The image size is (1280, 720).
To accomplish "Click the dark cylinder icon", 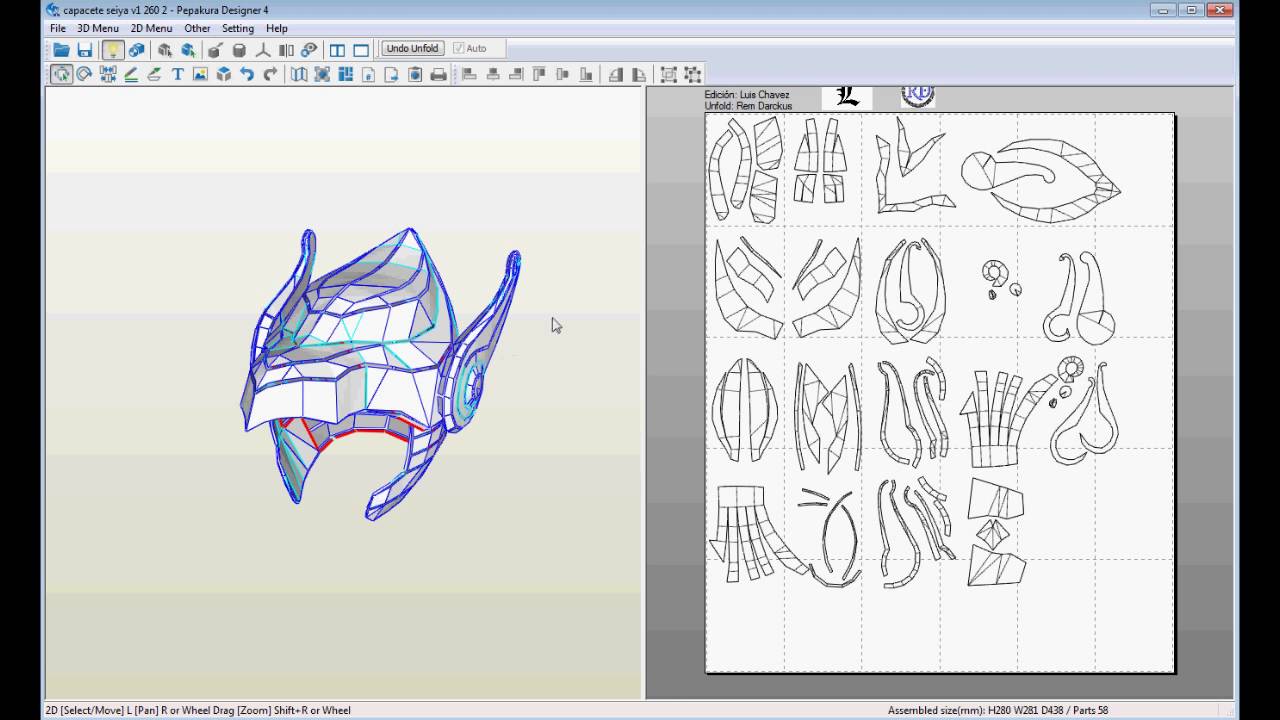I will click(x=239, y=49).
